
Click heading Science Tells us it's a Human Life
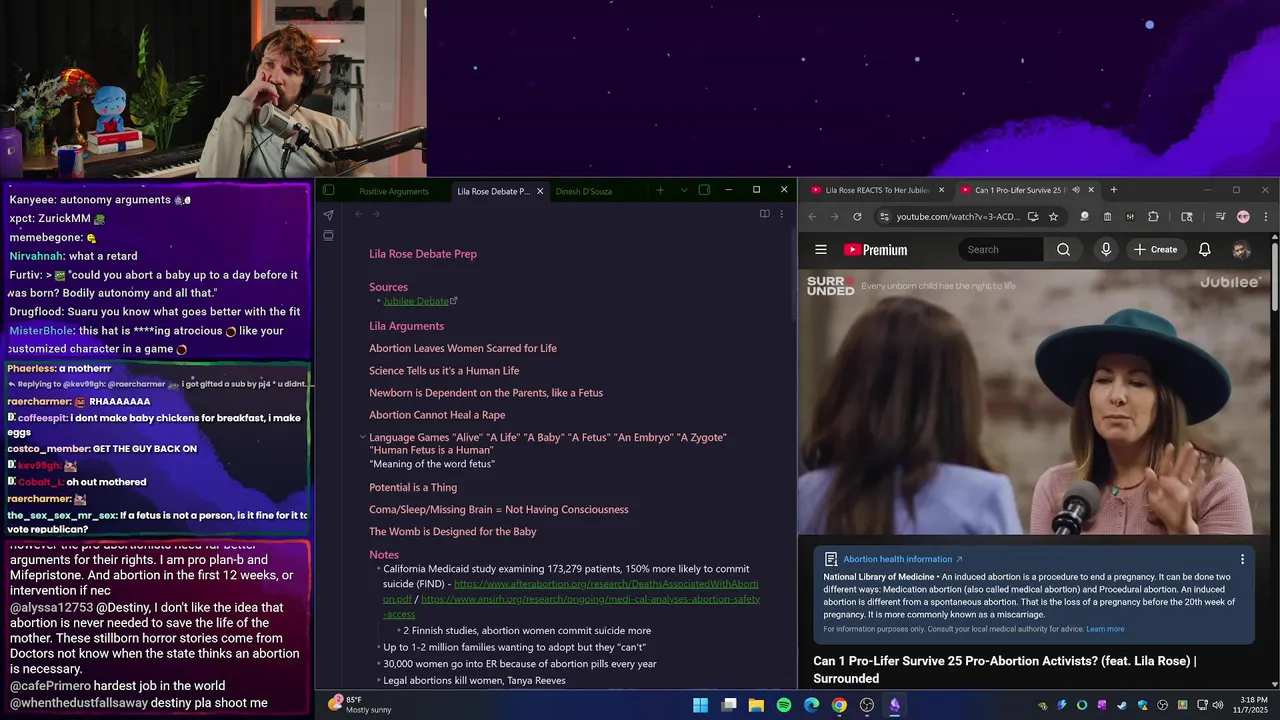[x=444, y=371]
